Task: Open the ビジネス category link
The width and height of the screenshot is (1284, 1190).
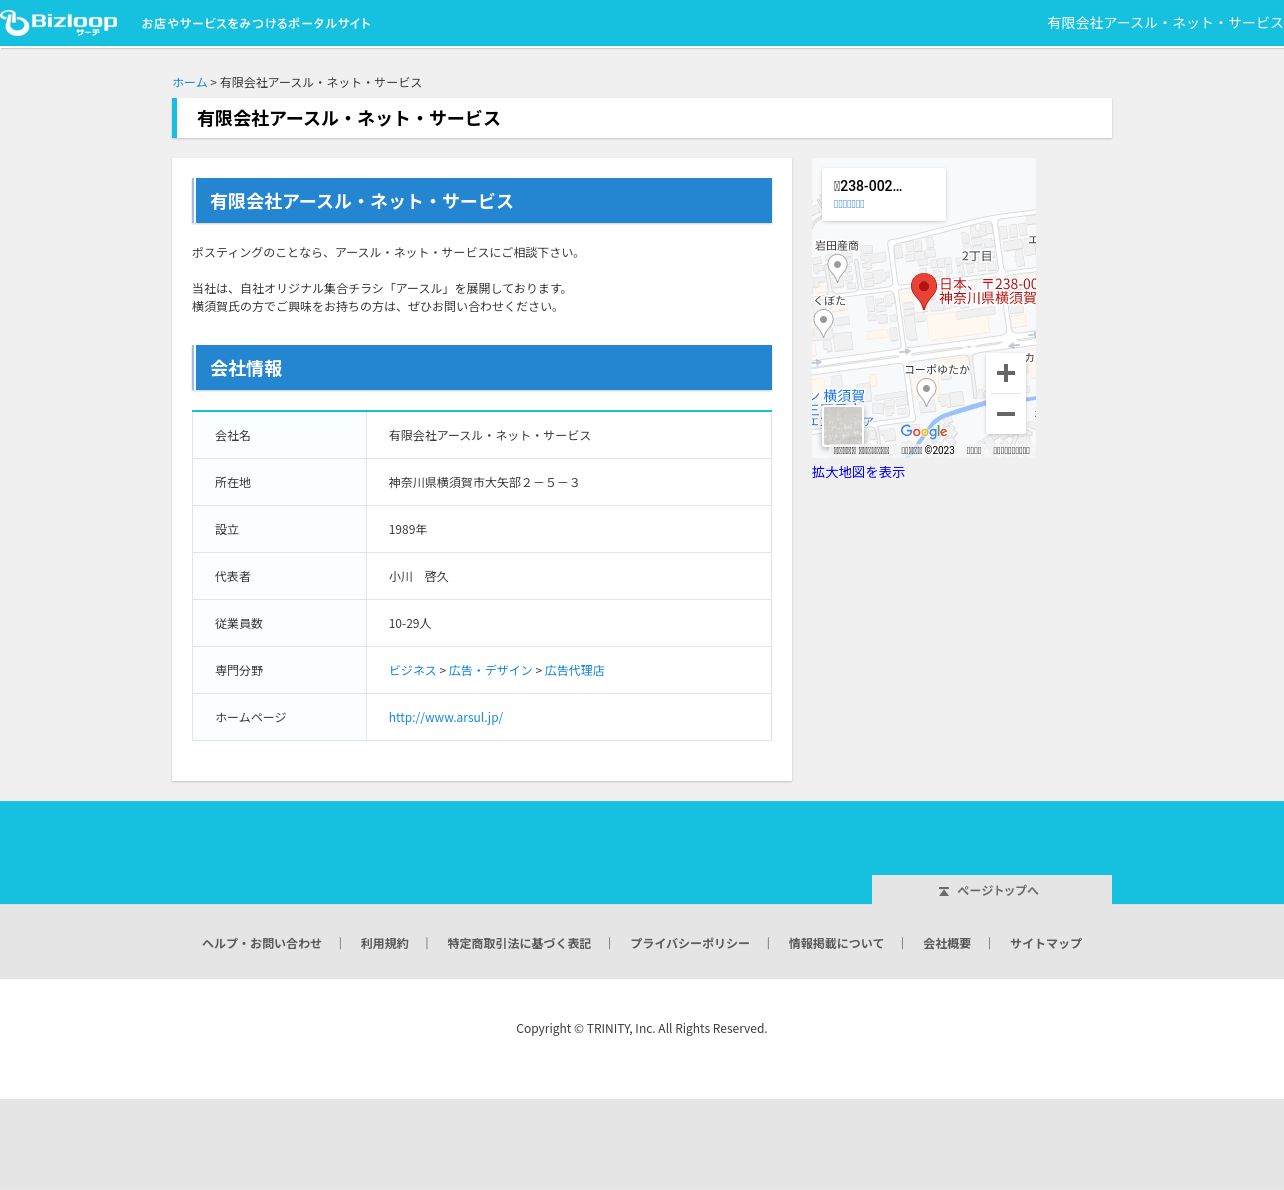Action: click(x=413, y=670)
